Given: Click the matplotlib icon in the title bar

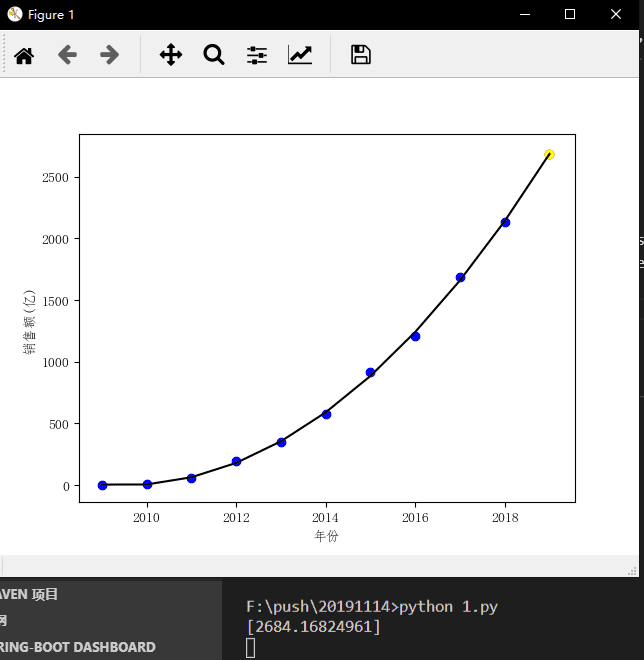Looking at the screenshot, I should pyautogui.click(x=14, y=14).
